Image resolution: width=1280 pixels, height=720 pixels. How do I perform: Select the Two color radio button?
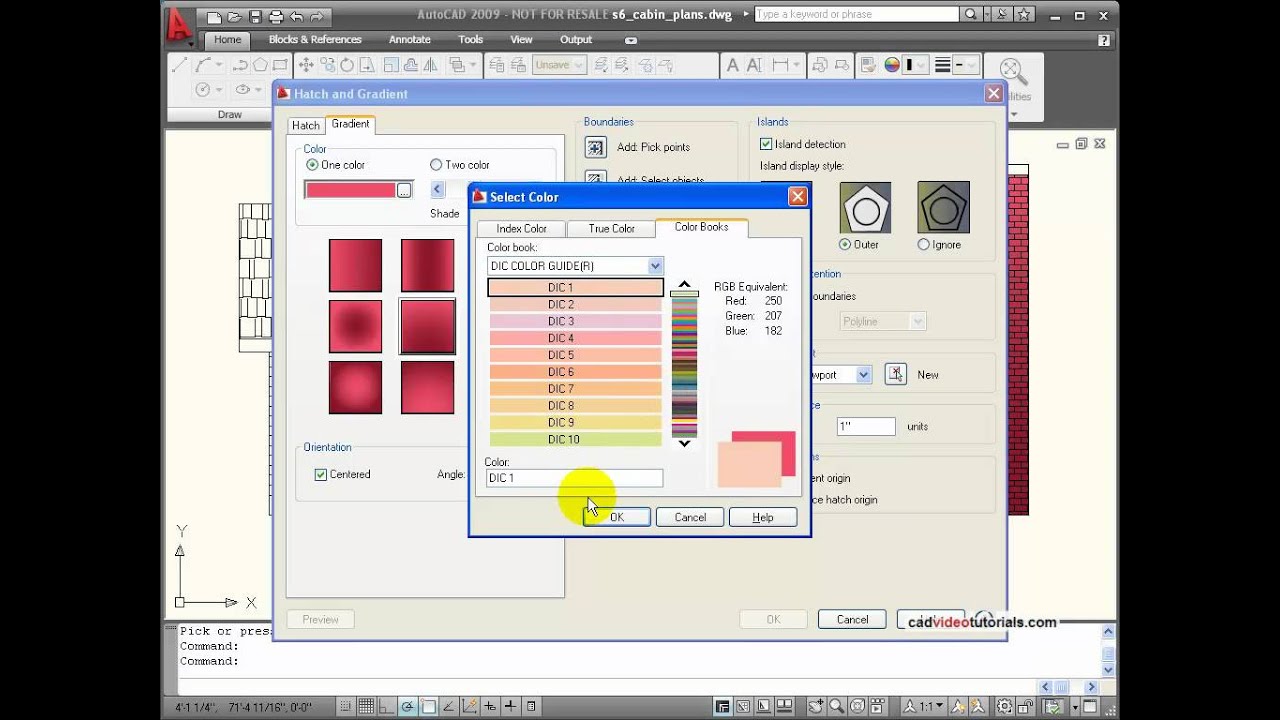[436, 165]
